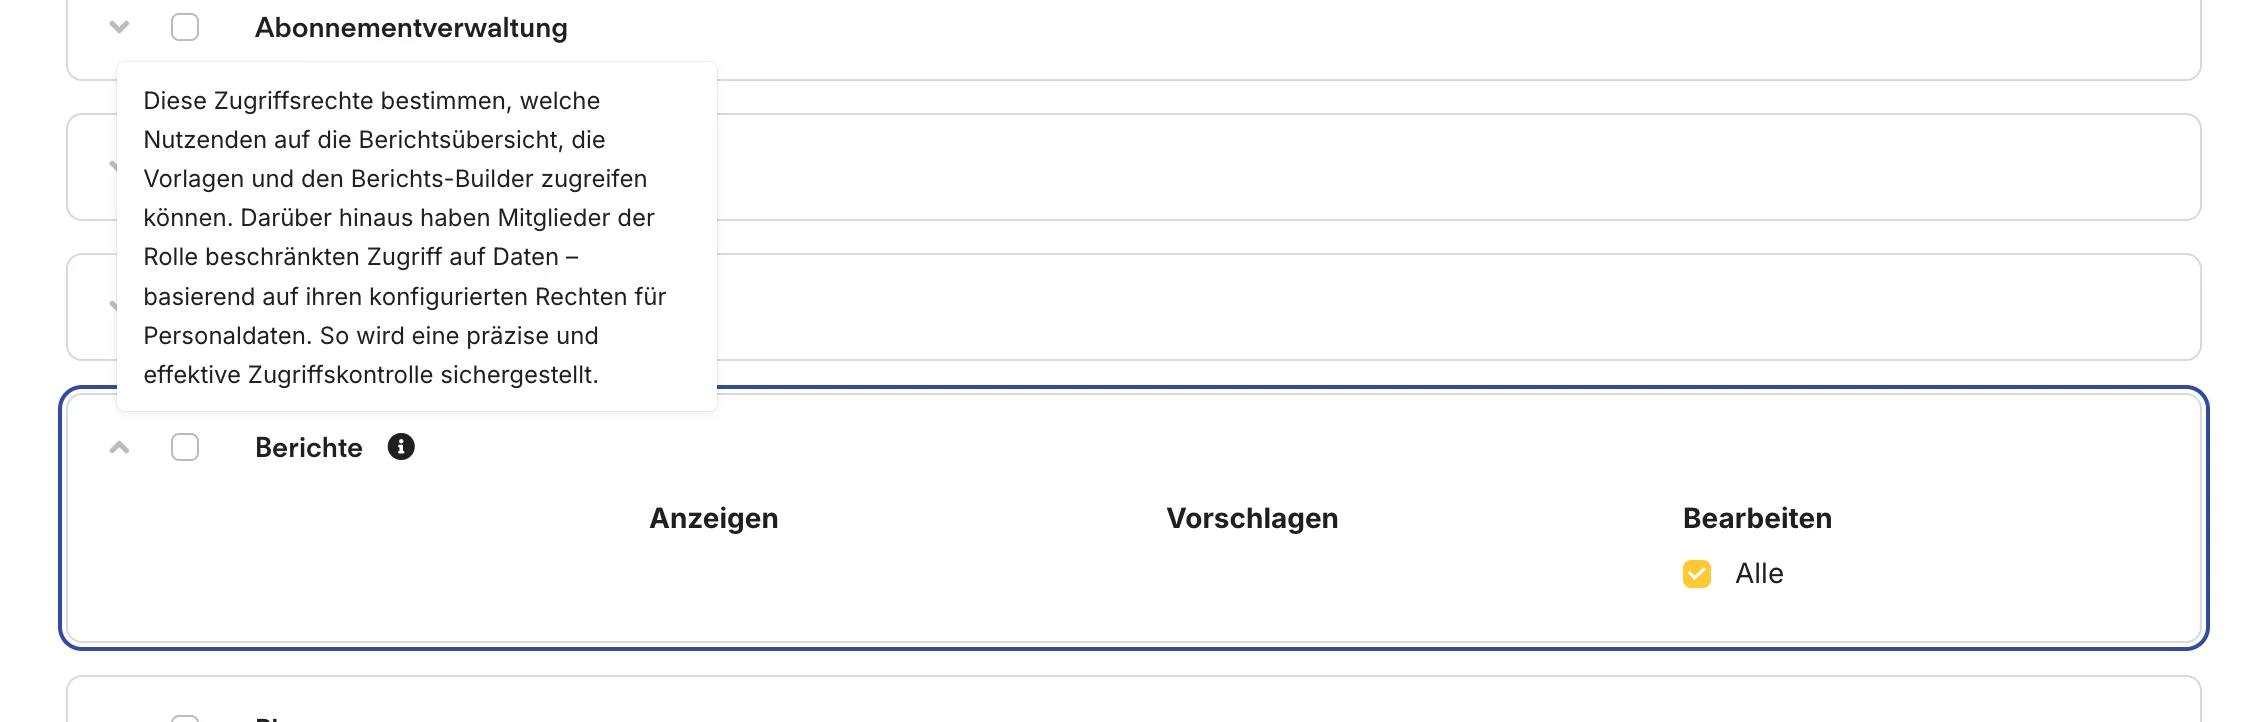The width and height of the screenshot is (2248, 722).
Task: Tick the partially visible checkbox below Berichte
Action: [185, 717]
